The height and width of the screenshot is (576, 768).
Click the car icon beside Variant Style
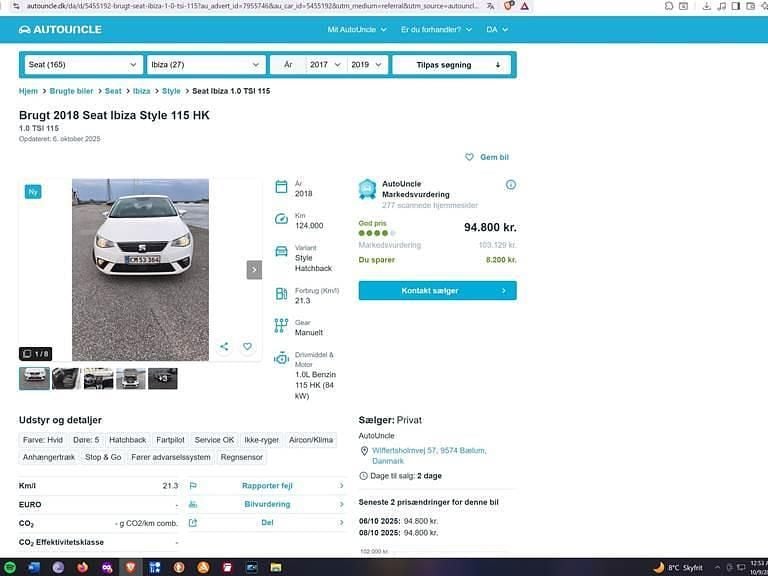pyautogui.click(x=281, y=251)
